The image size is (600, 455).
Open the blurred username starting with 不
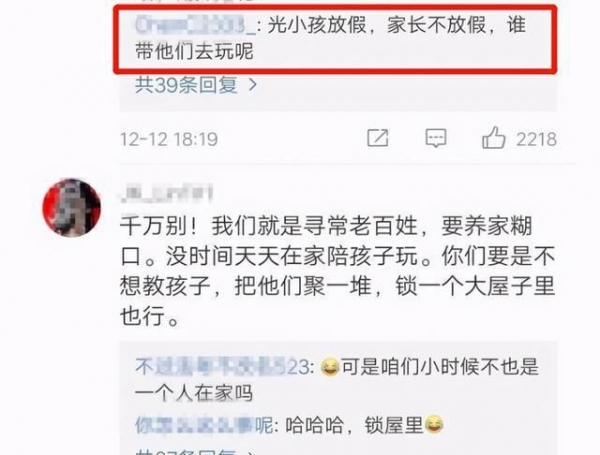(x=222, y=367)
